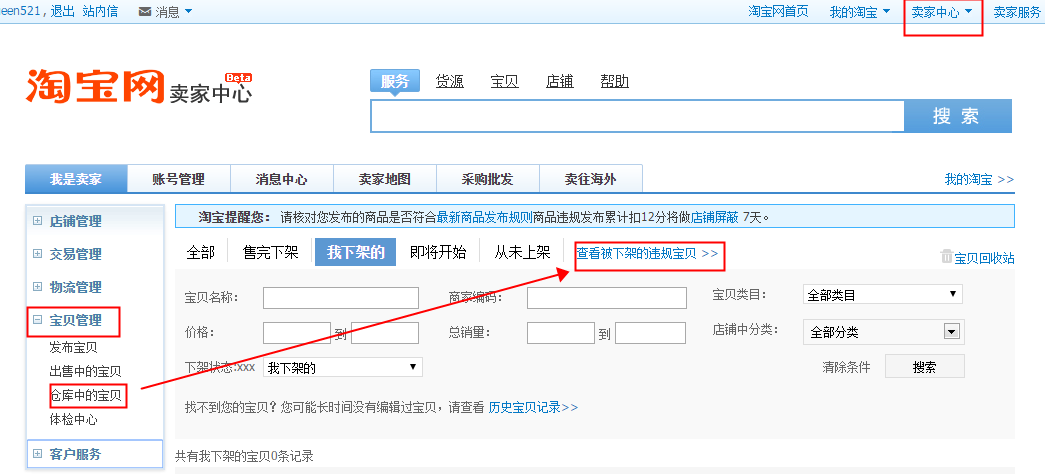
Task: Focus the 宝贝名称 input field
Action: pos(341,298)
